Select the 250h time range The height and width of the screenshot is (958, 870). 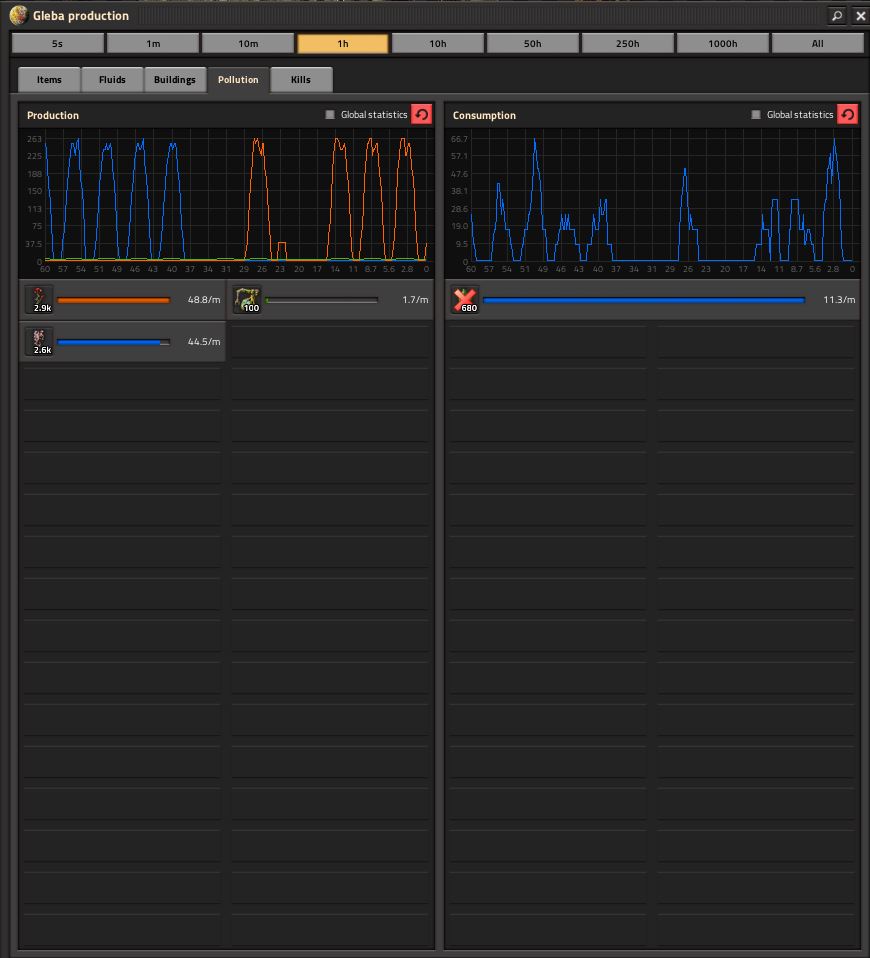tap(628, 44)
